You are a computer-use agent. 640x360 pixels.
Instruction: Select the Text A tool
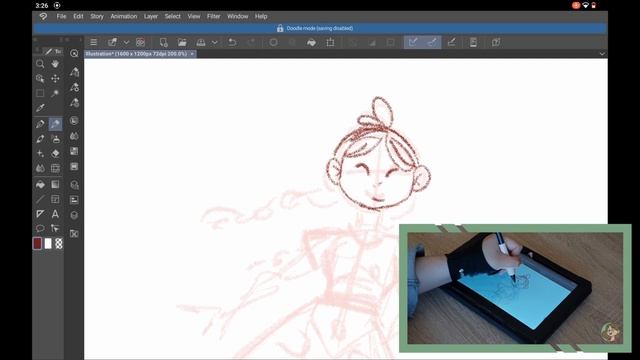point(55,214)
